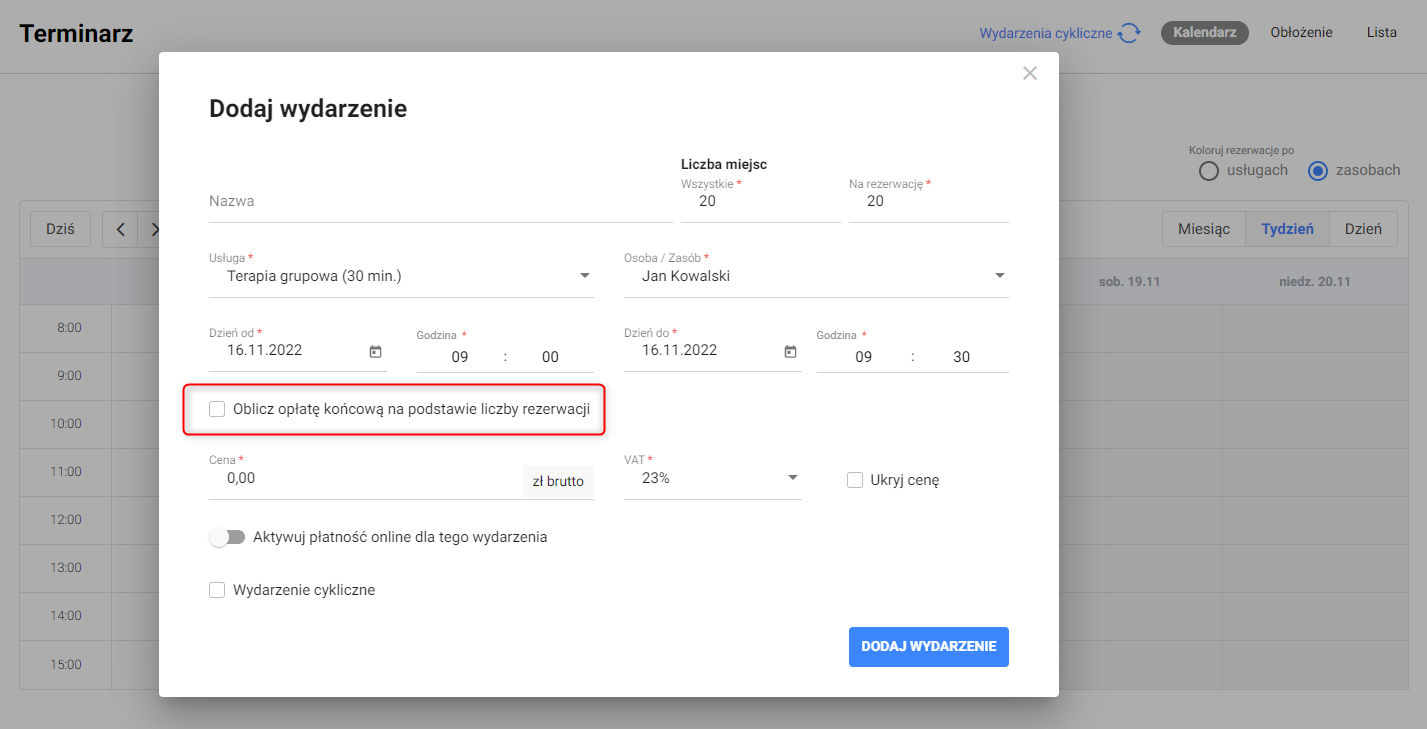This screenshot has height=729, width=1427.
Task: Open the start date calendar picker icon
Action: click(x=376, y=351)
